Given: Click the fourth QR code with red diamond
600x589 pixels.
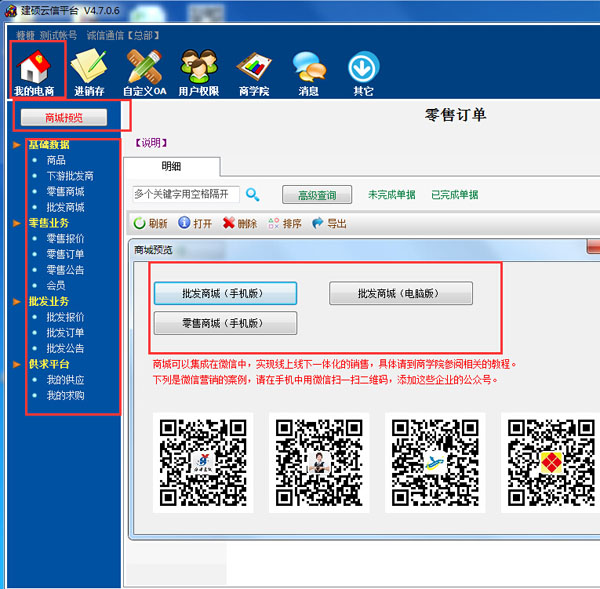Looking at the screenshot, I should click(551, 463).
